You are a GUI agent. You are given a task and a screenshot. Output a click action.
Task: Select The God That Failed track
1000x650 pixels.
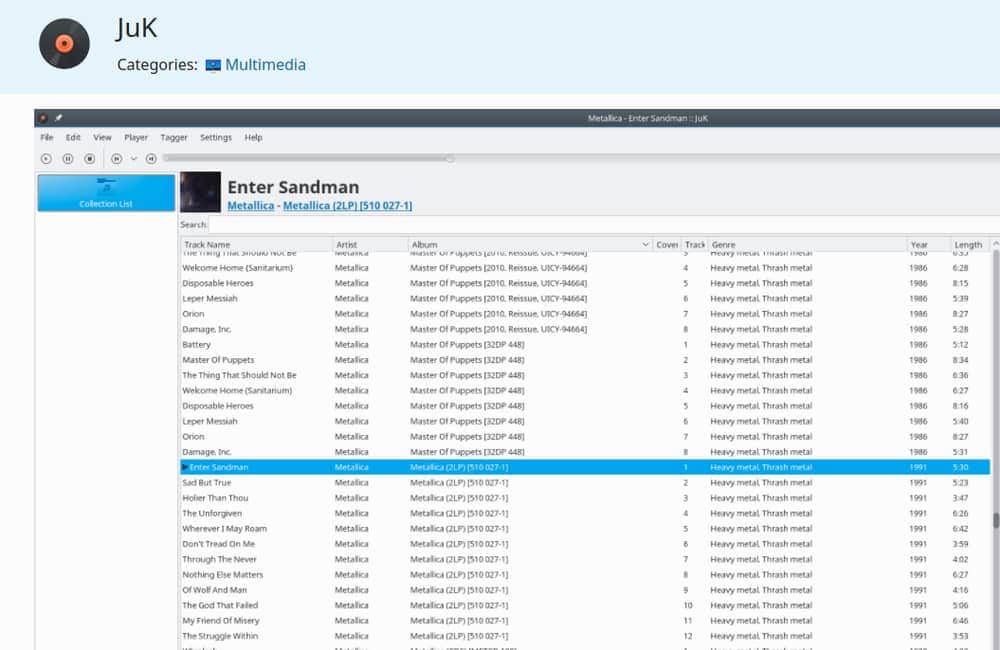(x=585, y=605)
